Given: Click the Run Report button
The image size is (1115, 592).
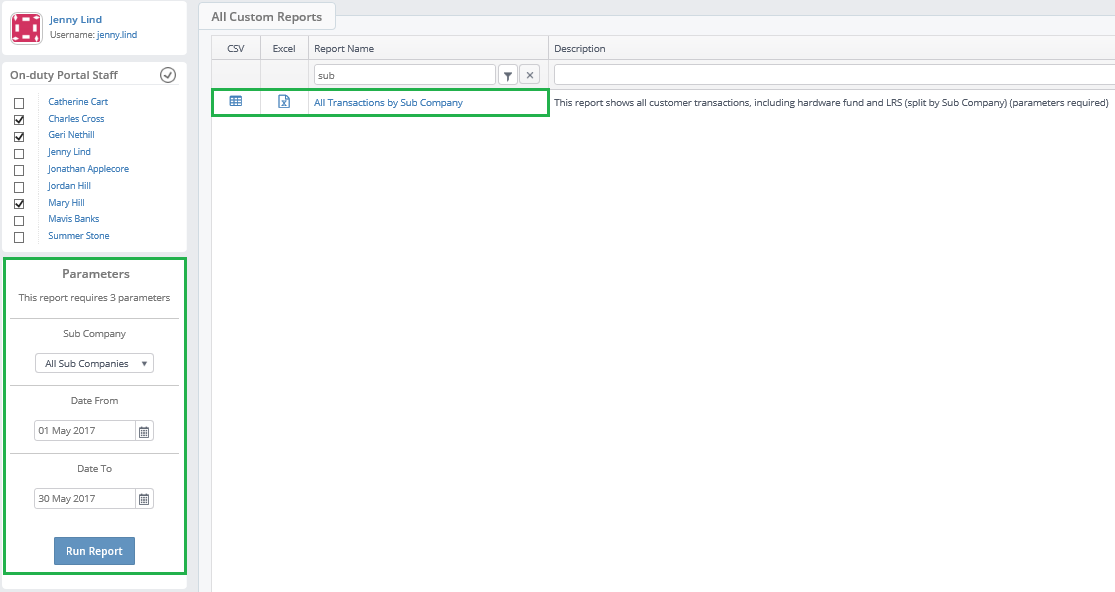Looking at the screenshot, I should pyautogui.click(x=95, y=551).
